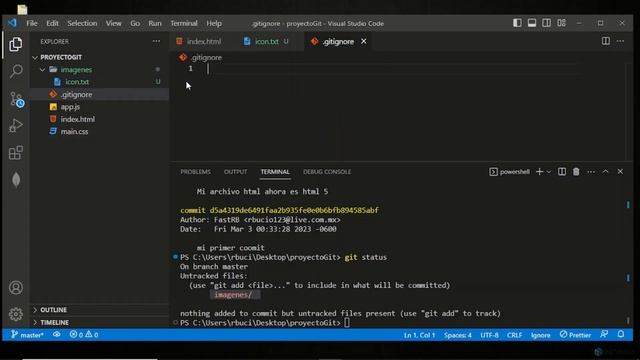Viewport: 640px width, 360px height.
Task: Close the .gitignore tab
Action: point(364,41)
